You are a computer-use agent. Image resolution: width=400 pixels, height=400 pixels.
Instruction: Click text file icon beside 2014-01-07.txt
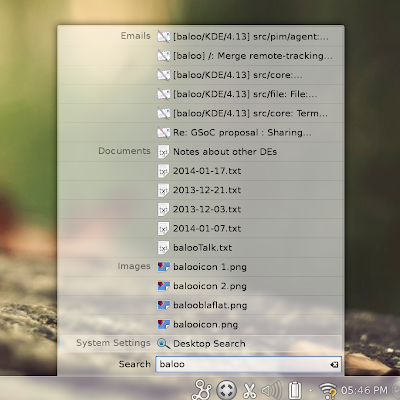(163, 229)
